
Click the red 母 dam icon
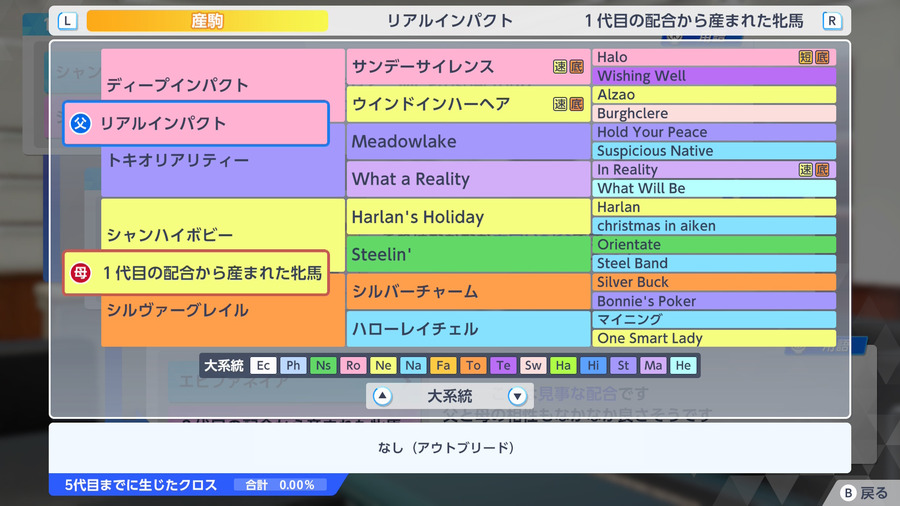tap(80, 273)
